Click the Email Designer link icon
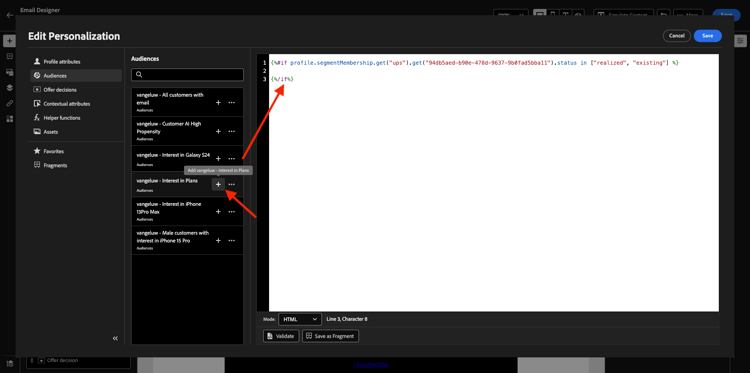The image size is (750, 373). 9,103
